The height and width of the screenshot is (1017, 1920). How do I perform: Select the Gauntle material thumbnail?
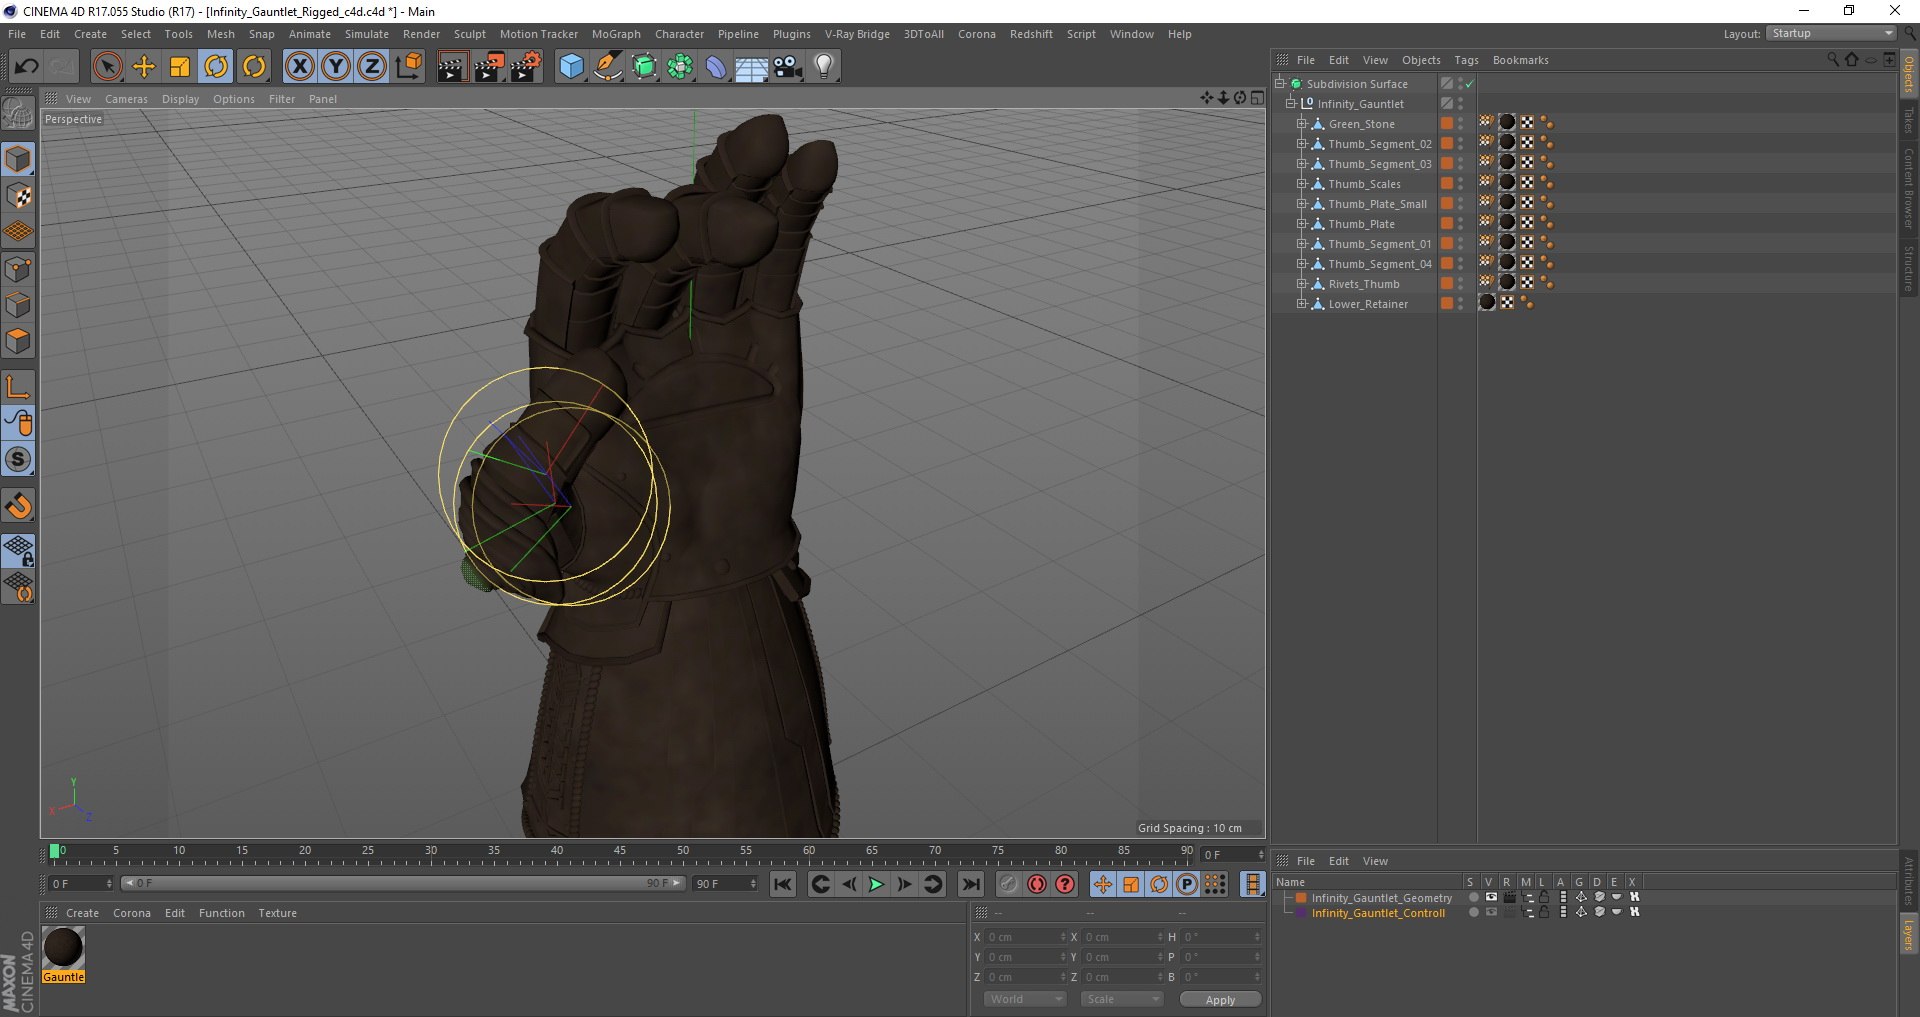coord(63,947)
